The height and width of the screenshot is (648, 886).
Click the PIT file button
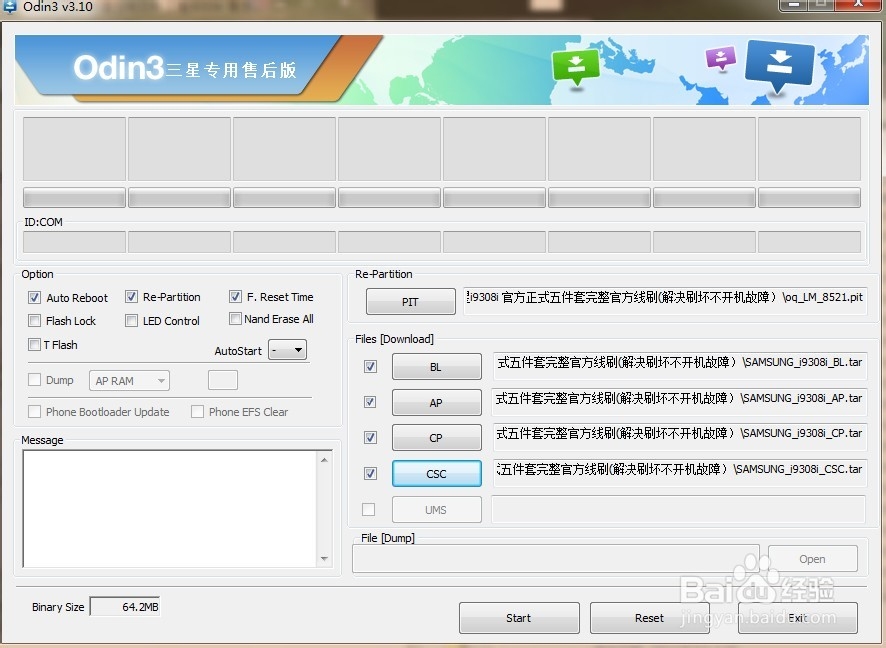click(411, 302)
